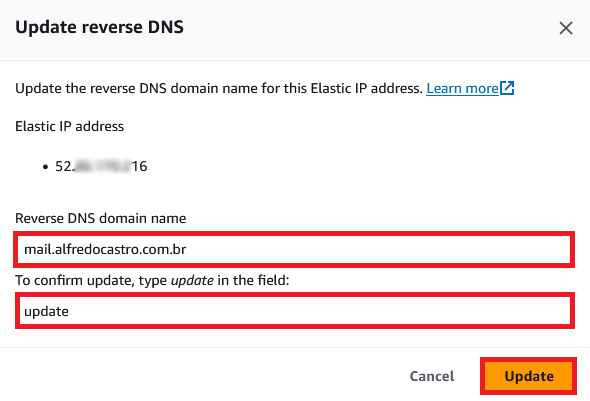Click the 'Elastic IP address' heading label
This screenshot has width=590, height=401.
coord(69,126)
